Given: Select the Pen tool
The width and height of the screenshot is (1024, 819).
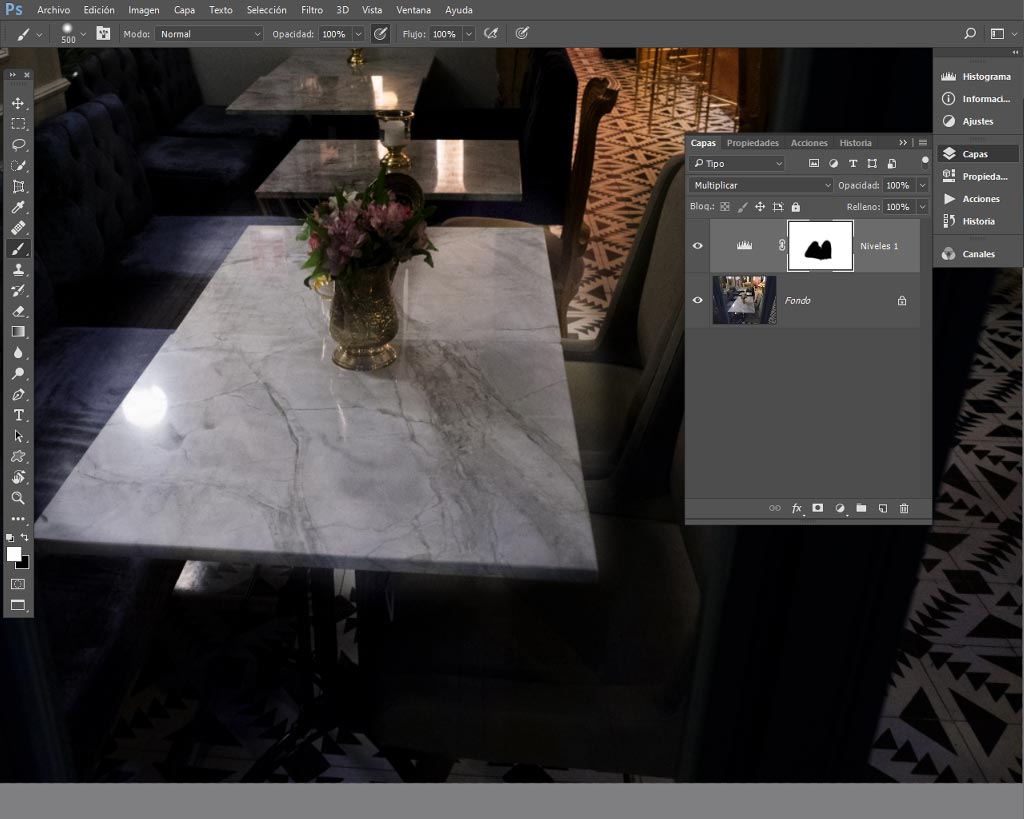Looking at the screenshot, I should 18,394.
